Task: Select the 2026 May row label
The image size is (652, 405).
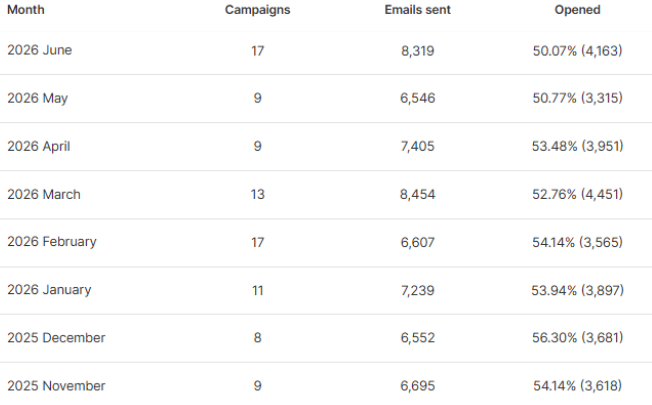Action: (x=37, y=99)
